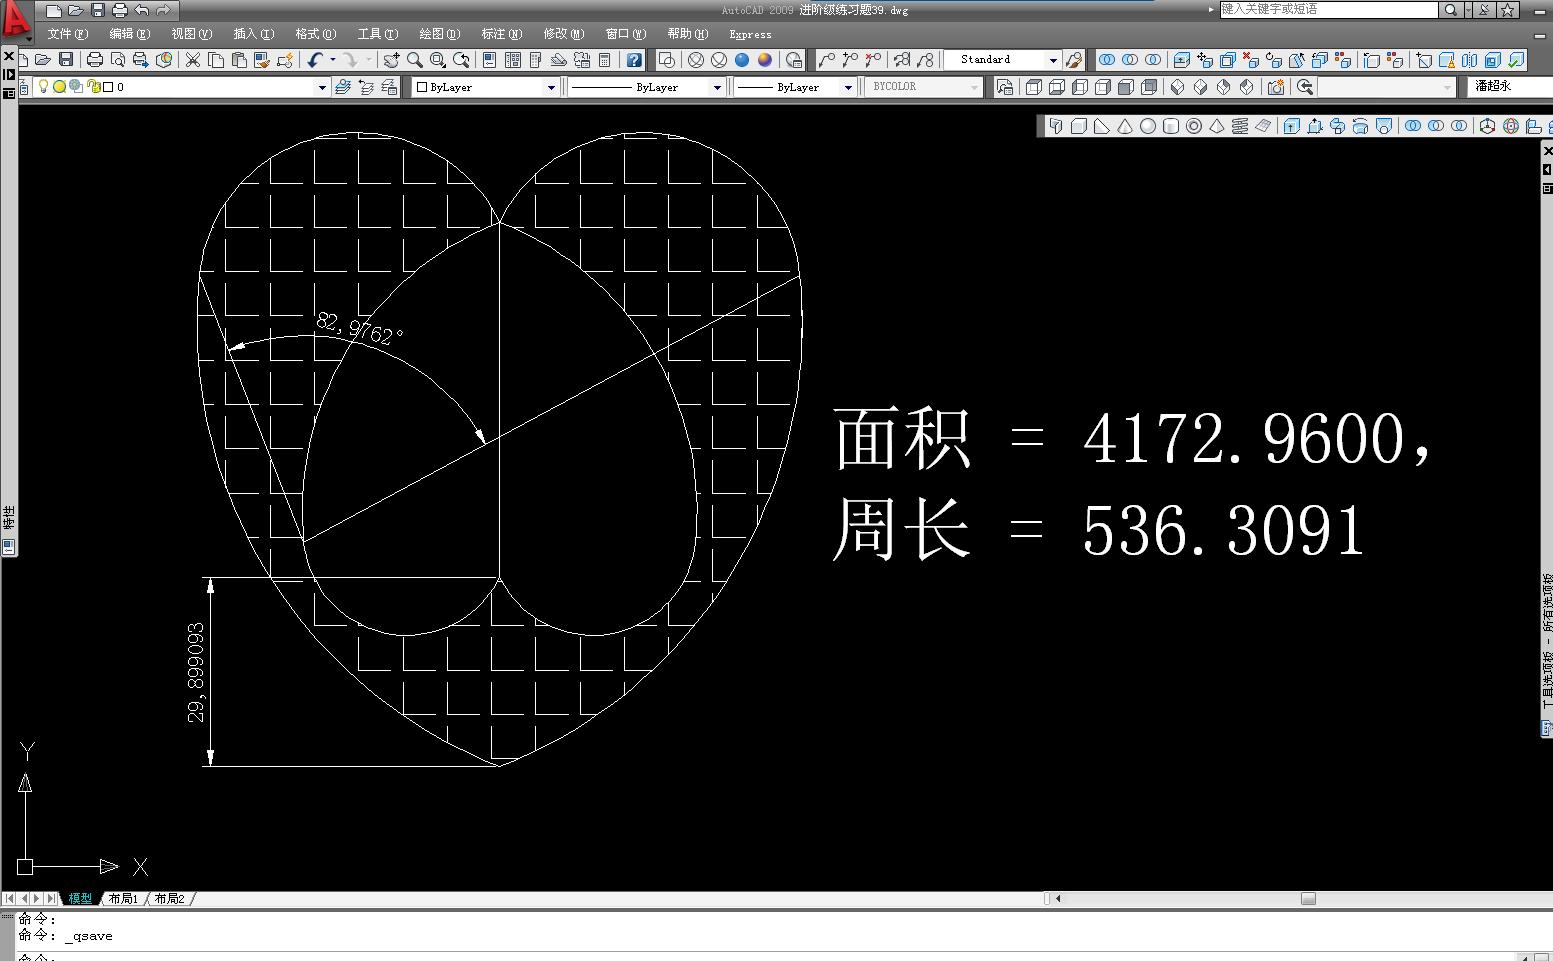
Task: Jump to the first layout tab arrow
Action: point(10,899)
